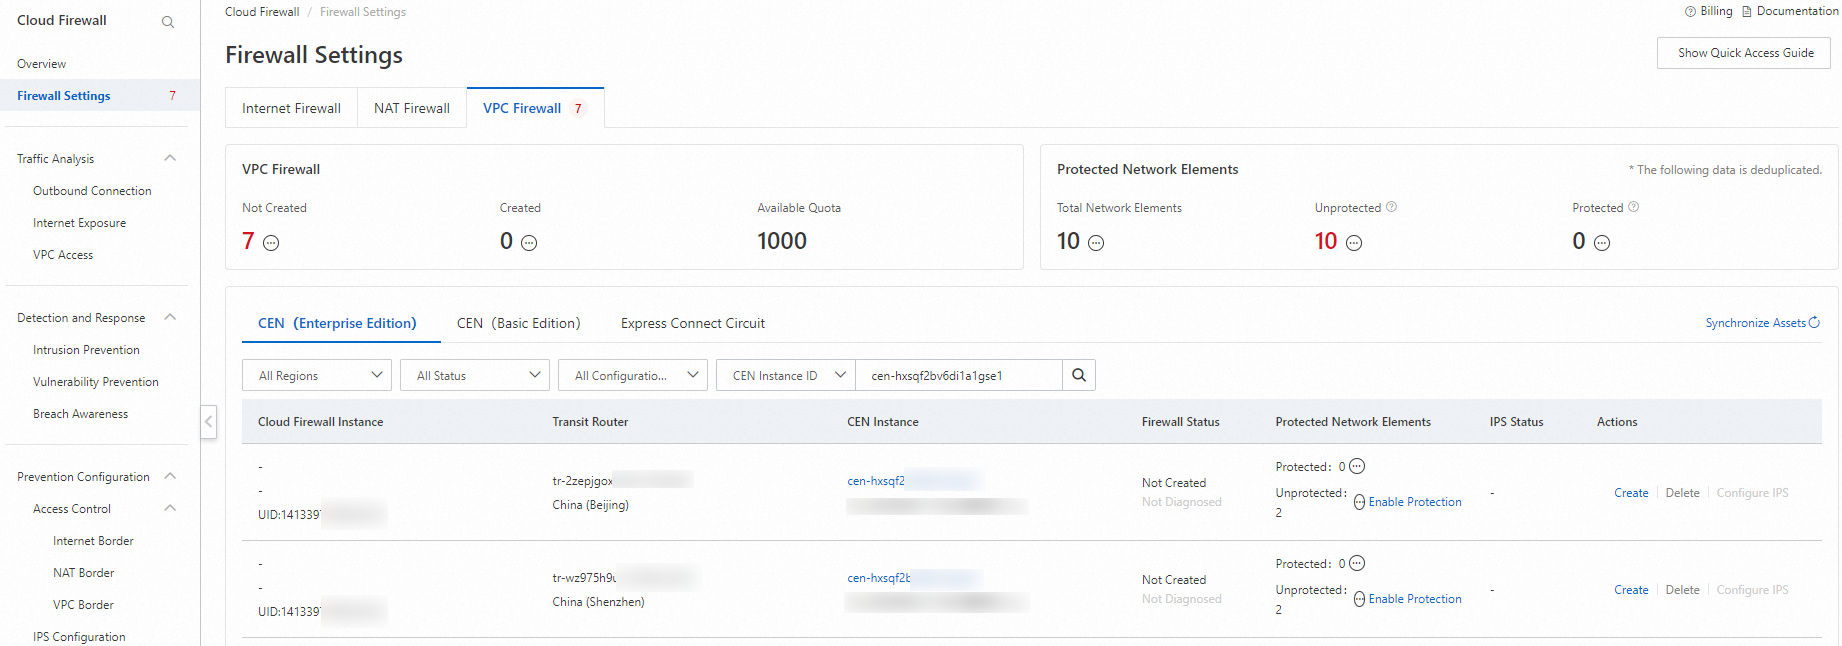
Task: Open details icon beside Unprotected count 10
Action: [1354, 243]
